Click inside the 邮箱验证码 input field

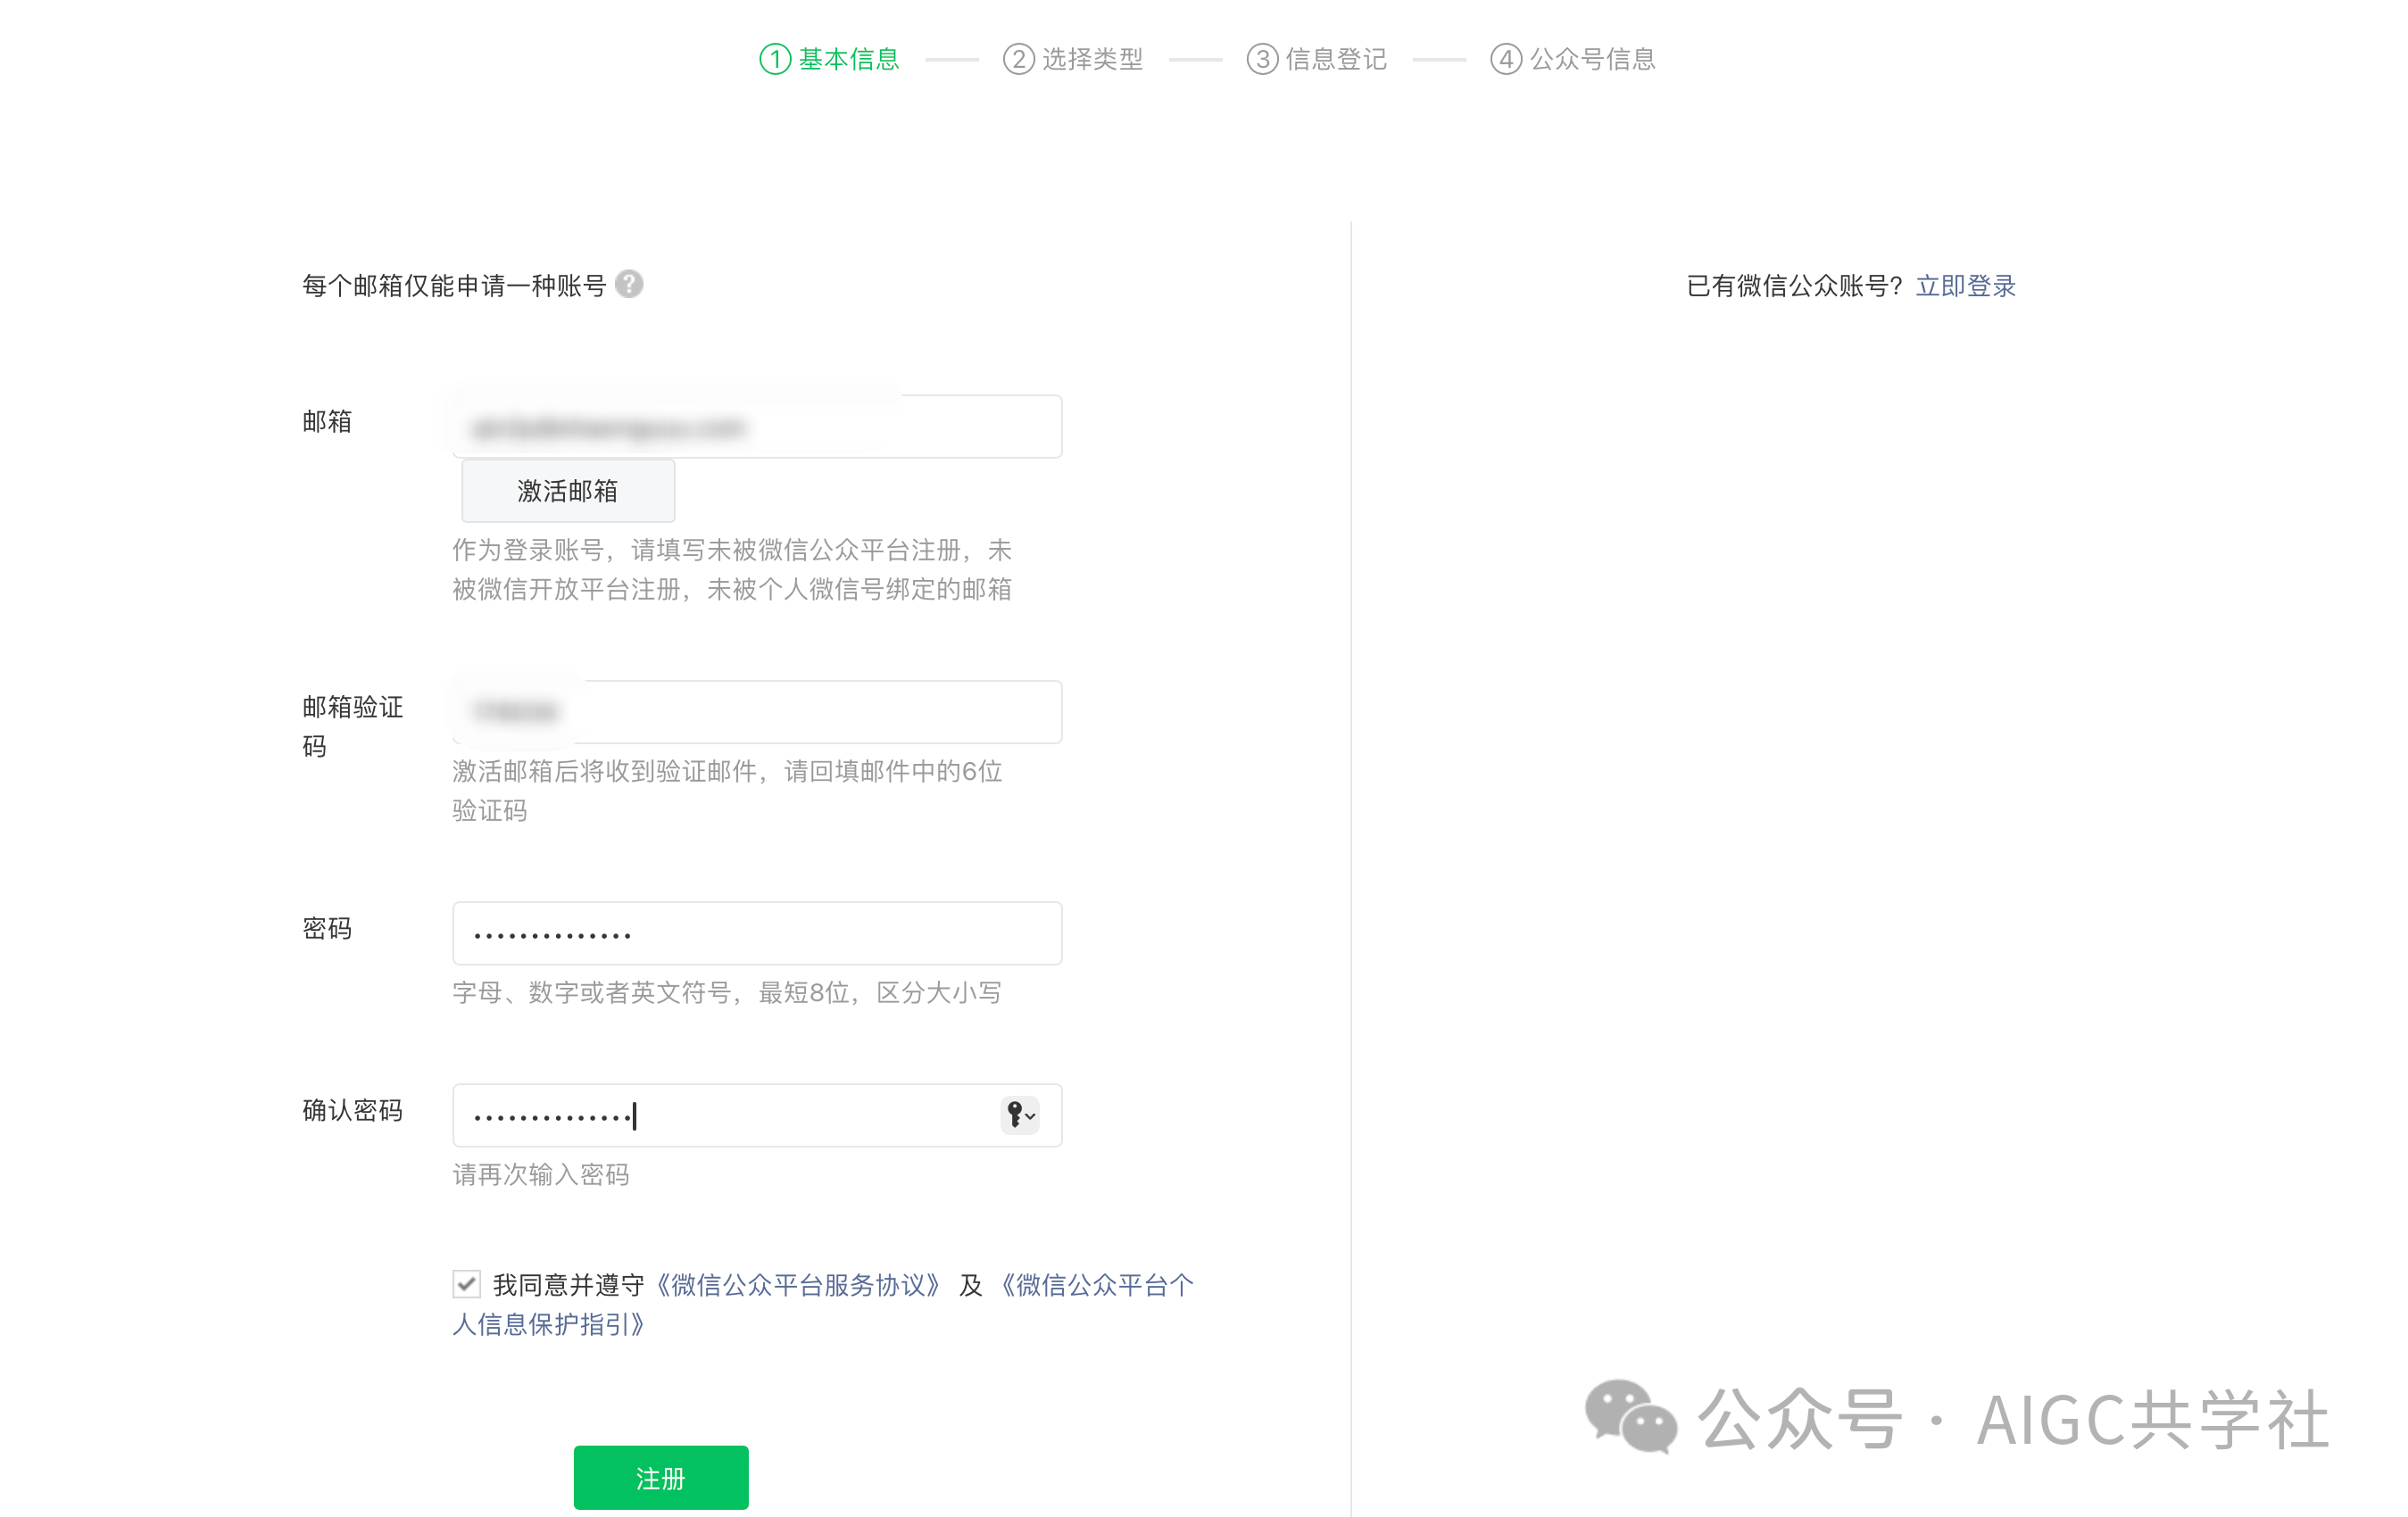point(756,711)
